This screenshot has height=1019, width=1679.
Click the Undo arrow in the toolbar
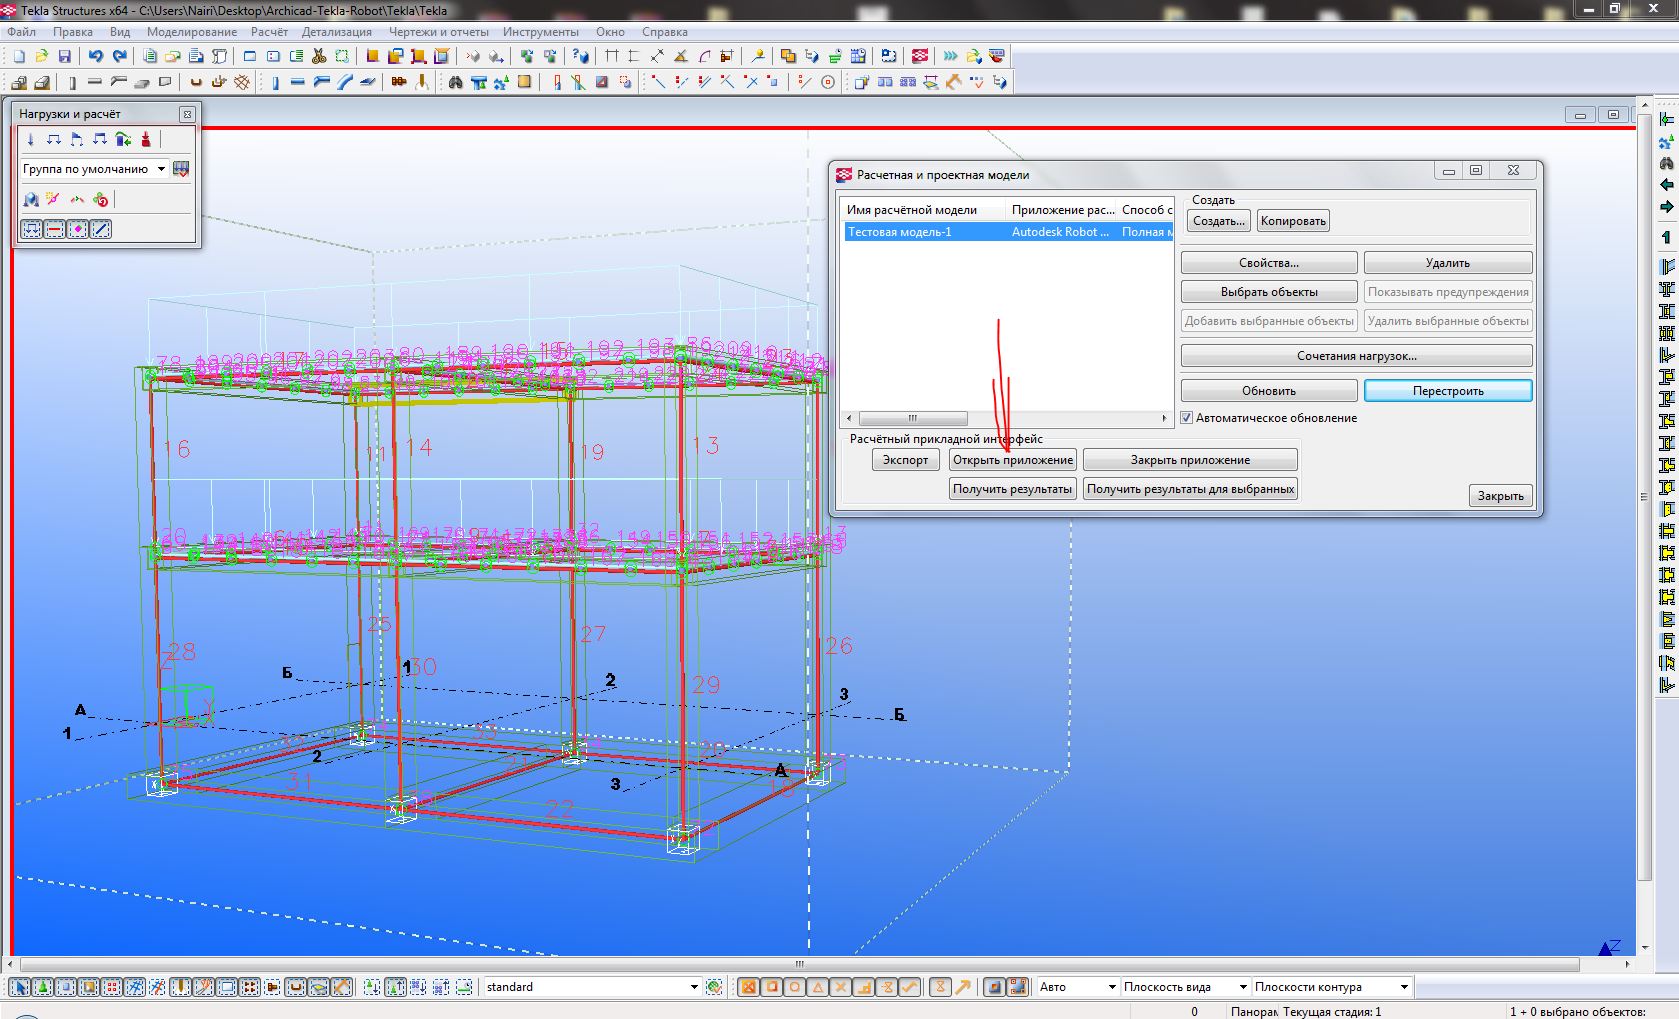click(x=95, y=57)
